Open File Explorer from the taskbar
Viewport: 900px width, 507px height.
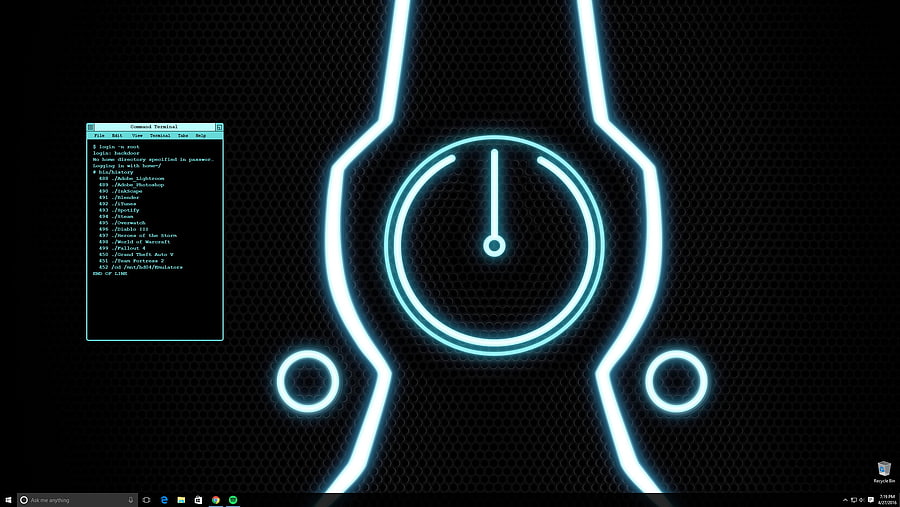(x=181, y=500)
